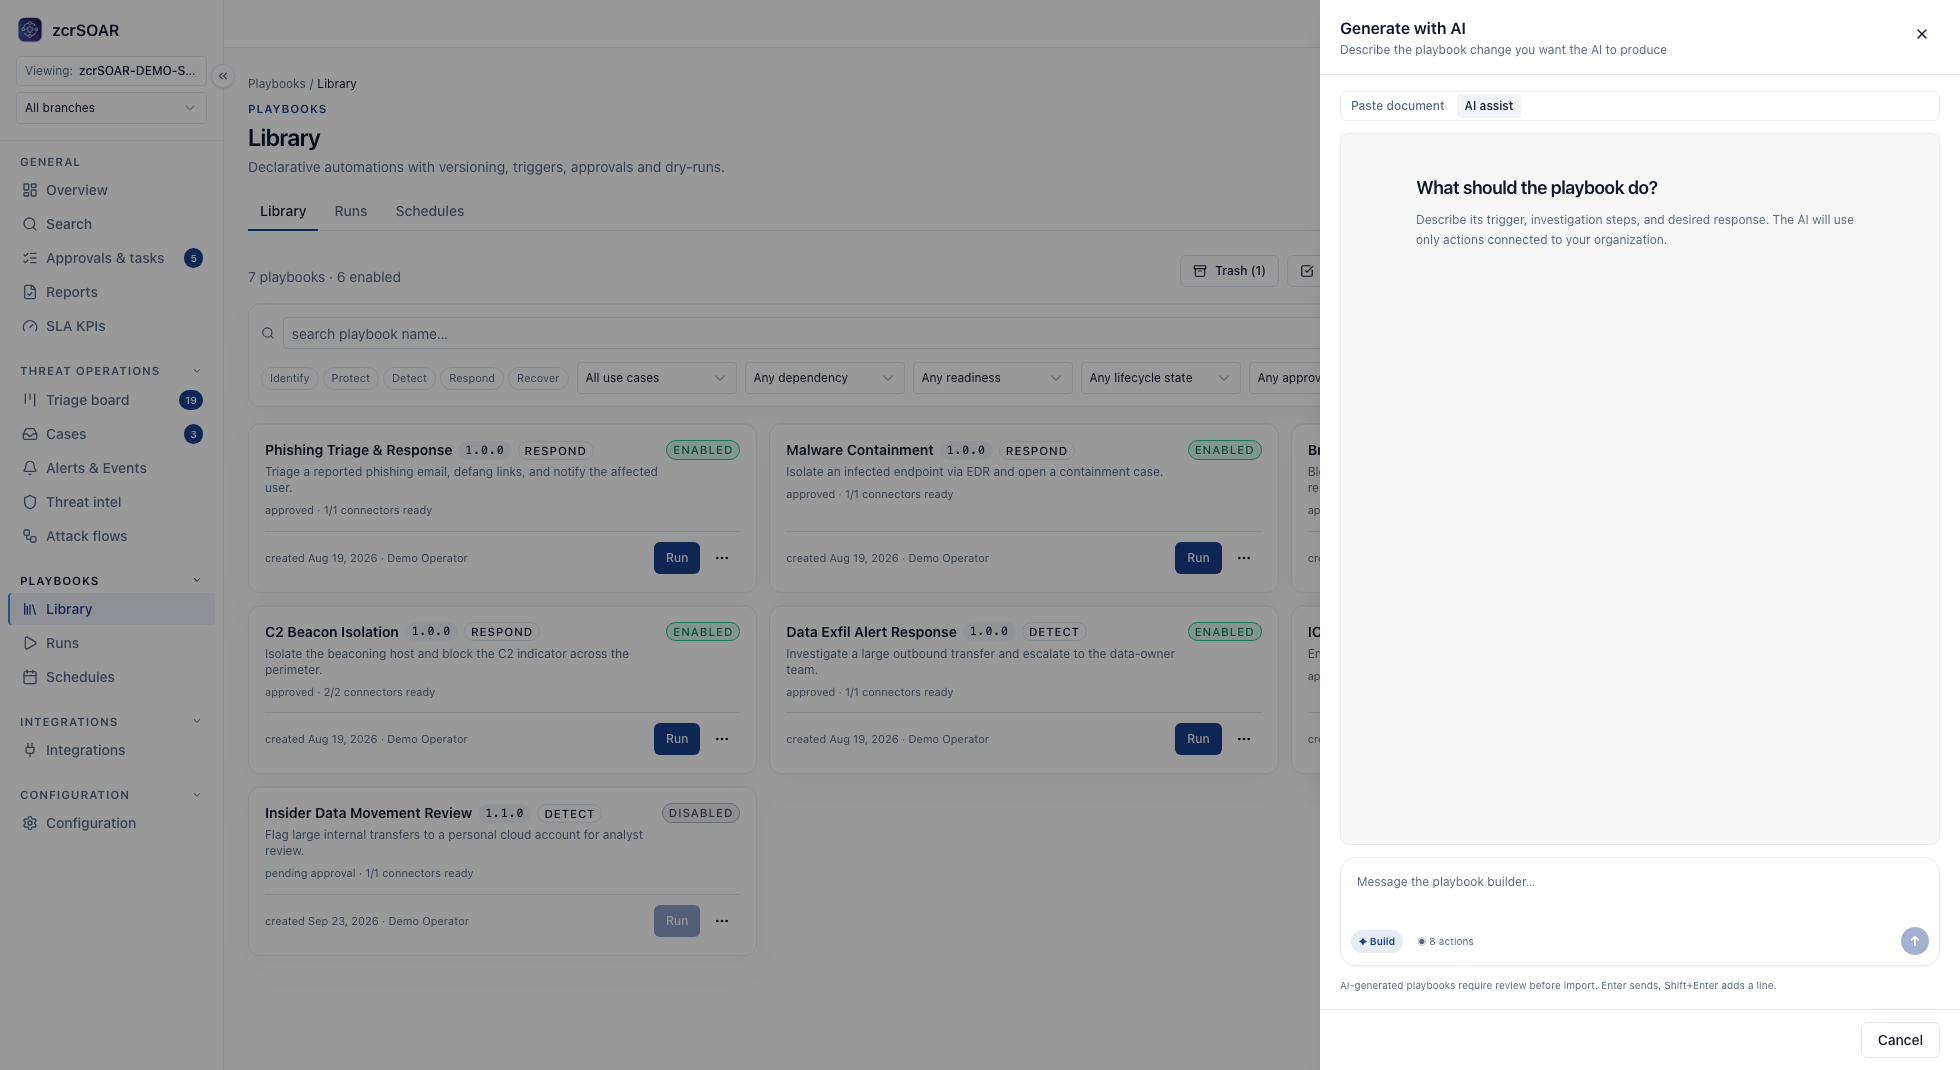Image resolution: width=1960 pixels, height=1070 pixels.
Task: Open Search in the sidebar
Action: pos(111,224)
